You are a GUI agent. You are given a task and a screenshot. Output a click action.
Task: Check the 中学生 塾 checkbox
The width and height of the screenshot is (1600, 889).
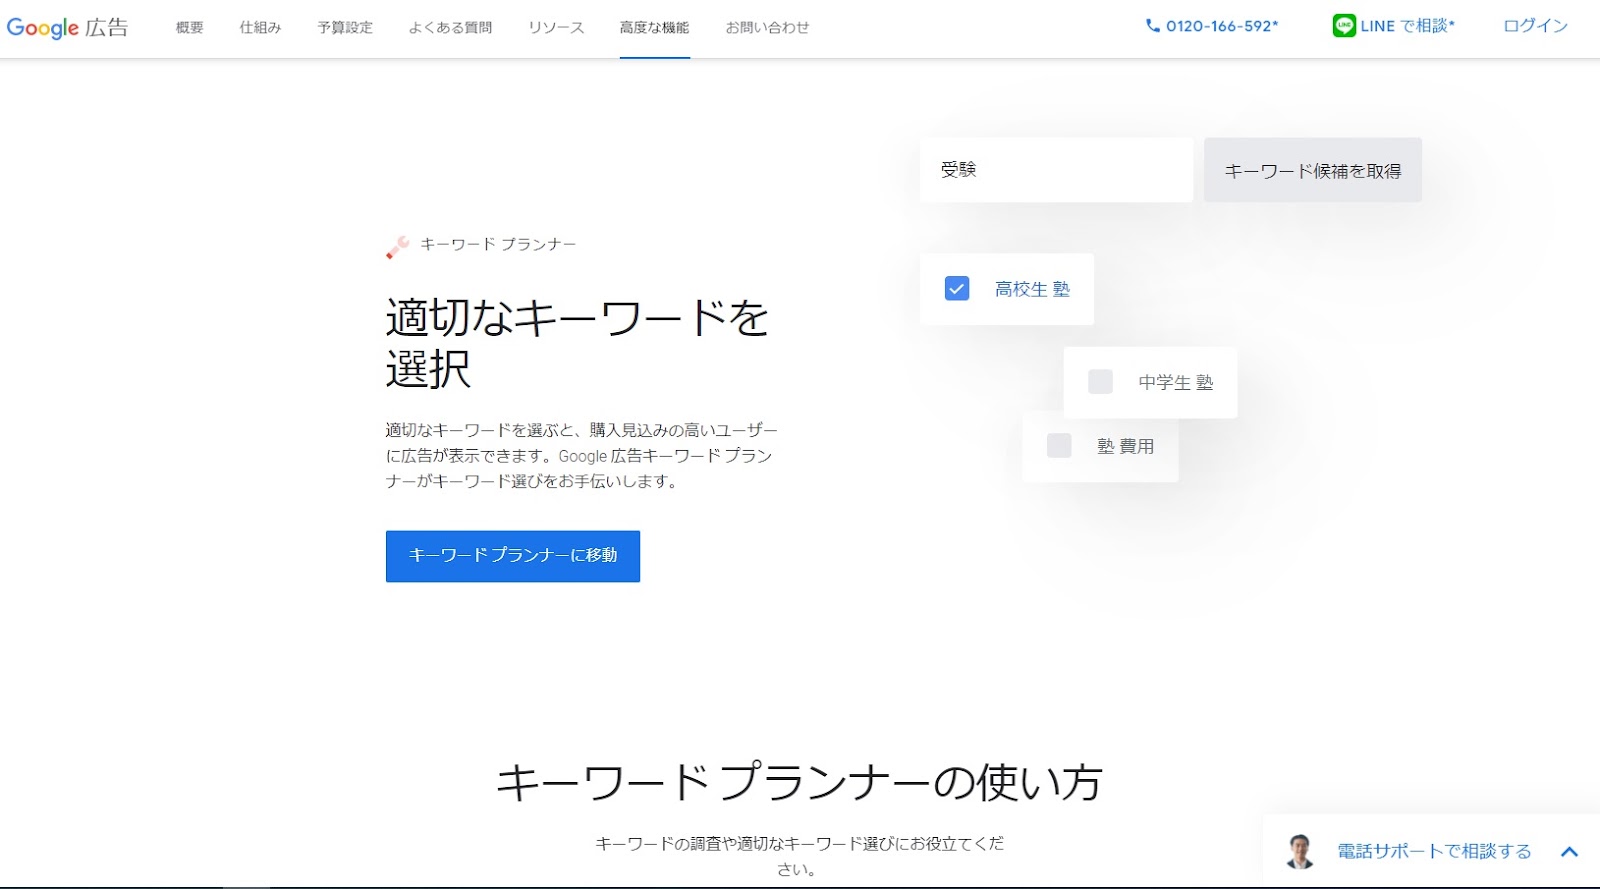(x=1100, y=382)
